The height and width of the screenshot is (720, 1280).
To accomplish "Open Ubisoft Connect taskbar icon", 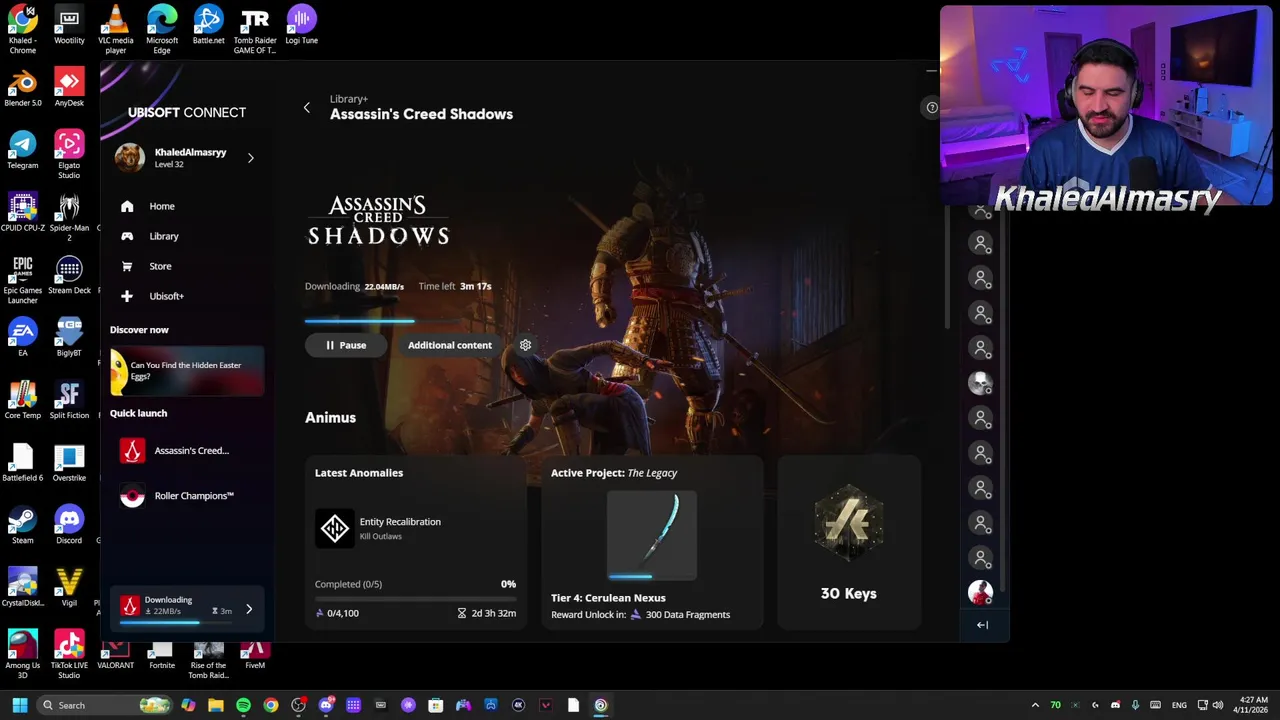I will pos(600,705).
